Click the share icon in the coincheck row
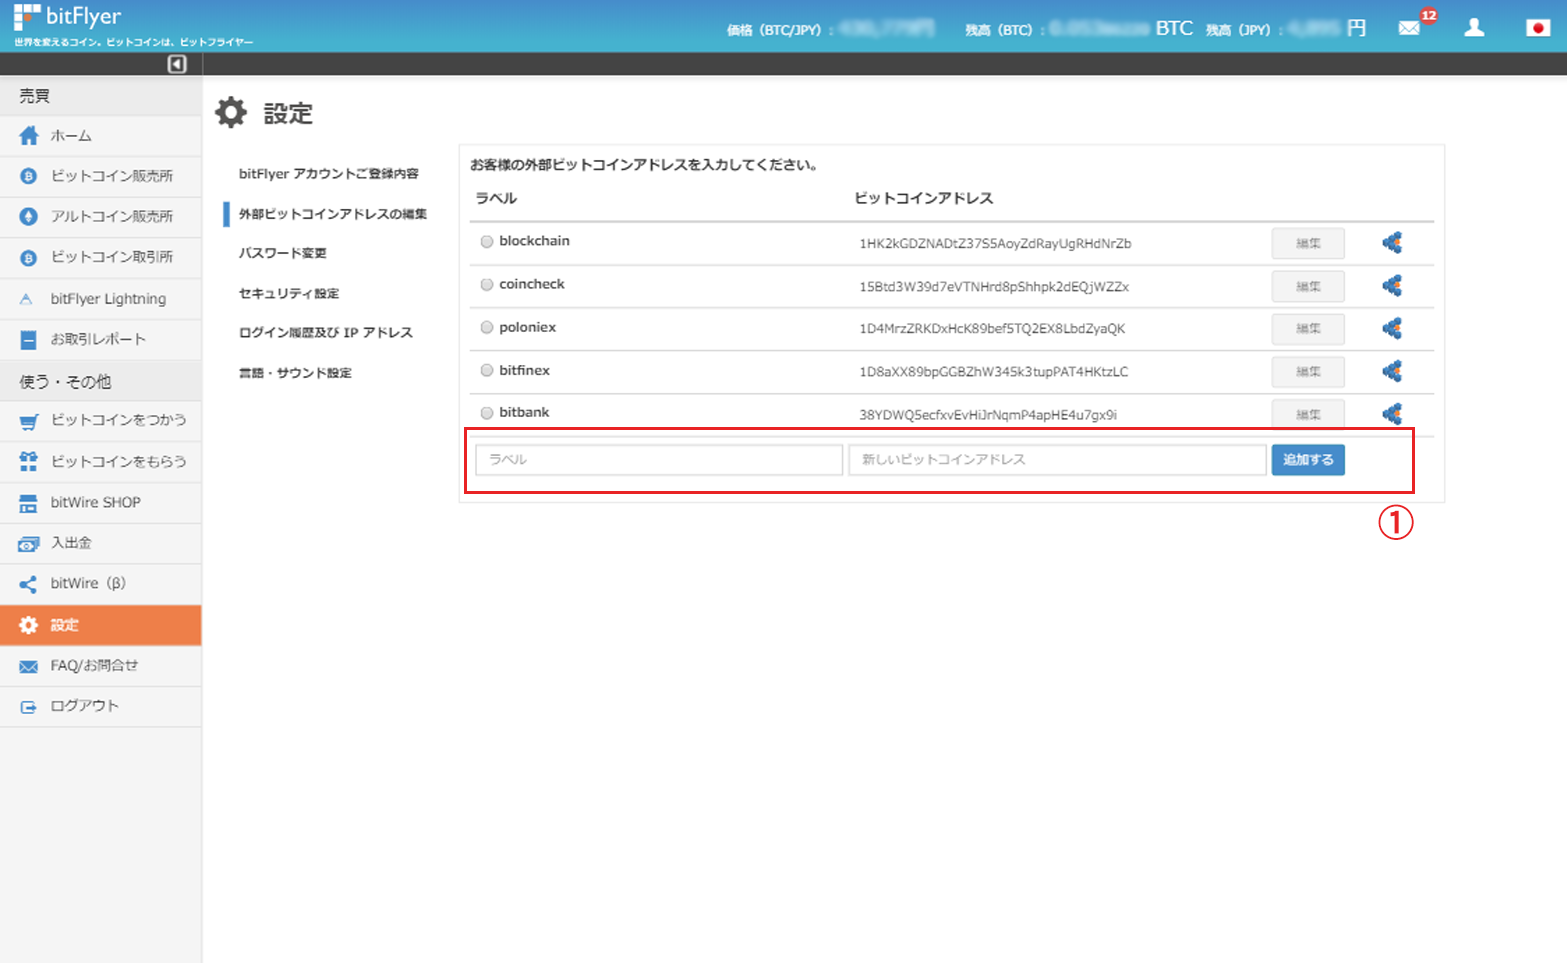1567x963 pixels. [1392, 285]
